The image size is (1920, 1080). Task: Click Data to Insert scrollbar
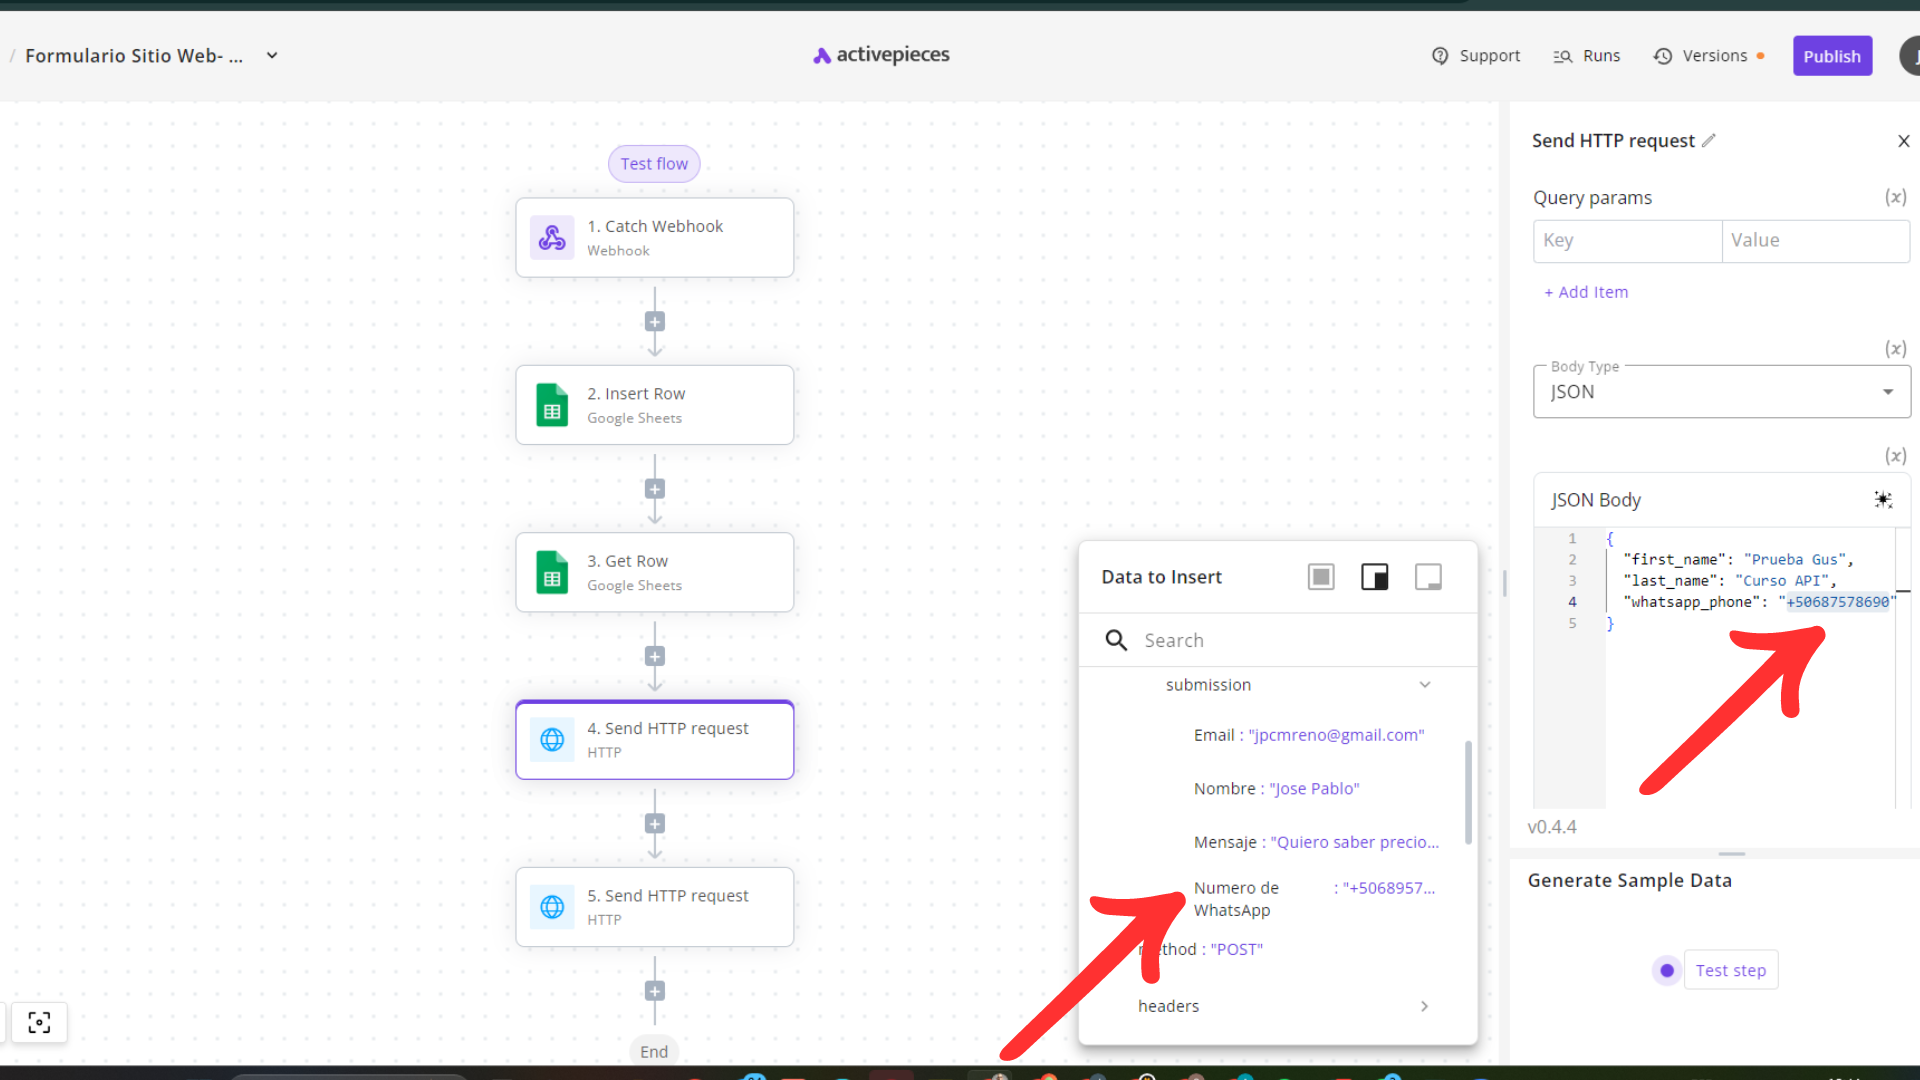[x=1468, y=792]
